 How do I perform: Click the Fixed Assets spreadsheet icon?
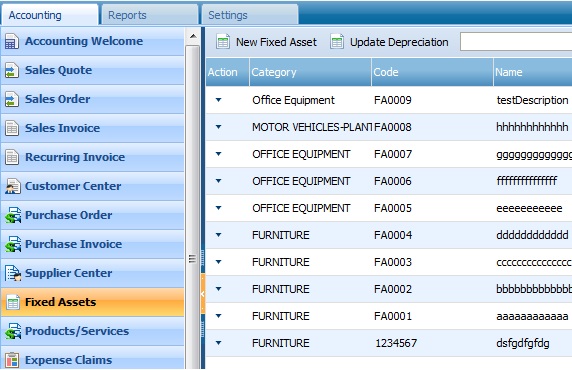(x=13, y=302)
